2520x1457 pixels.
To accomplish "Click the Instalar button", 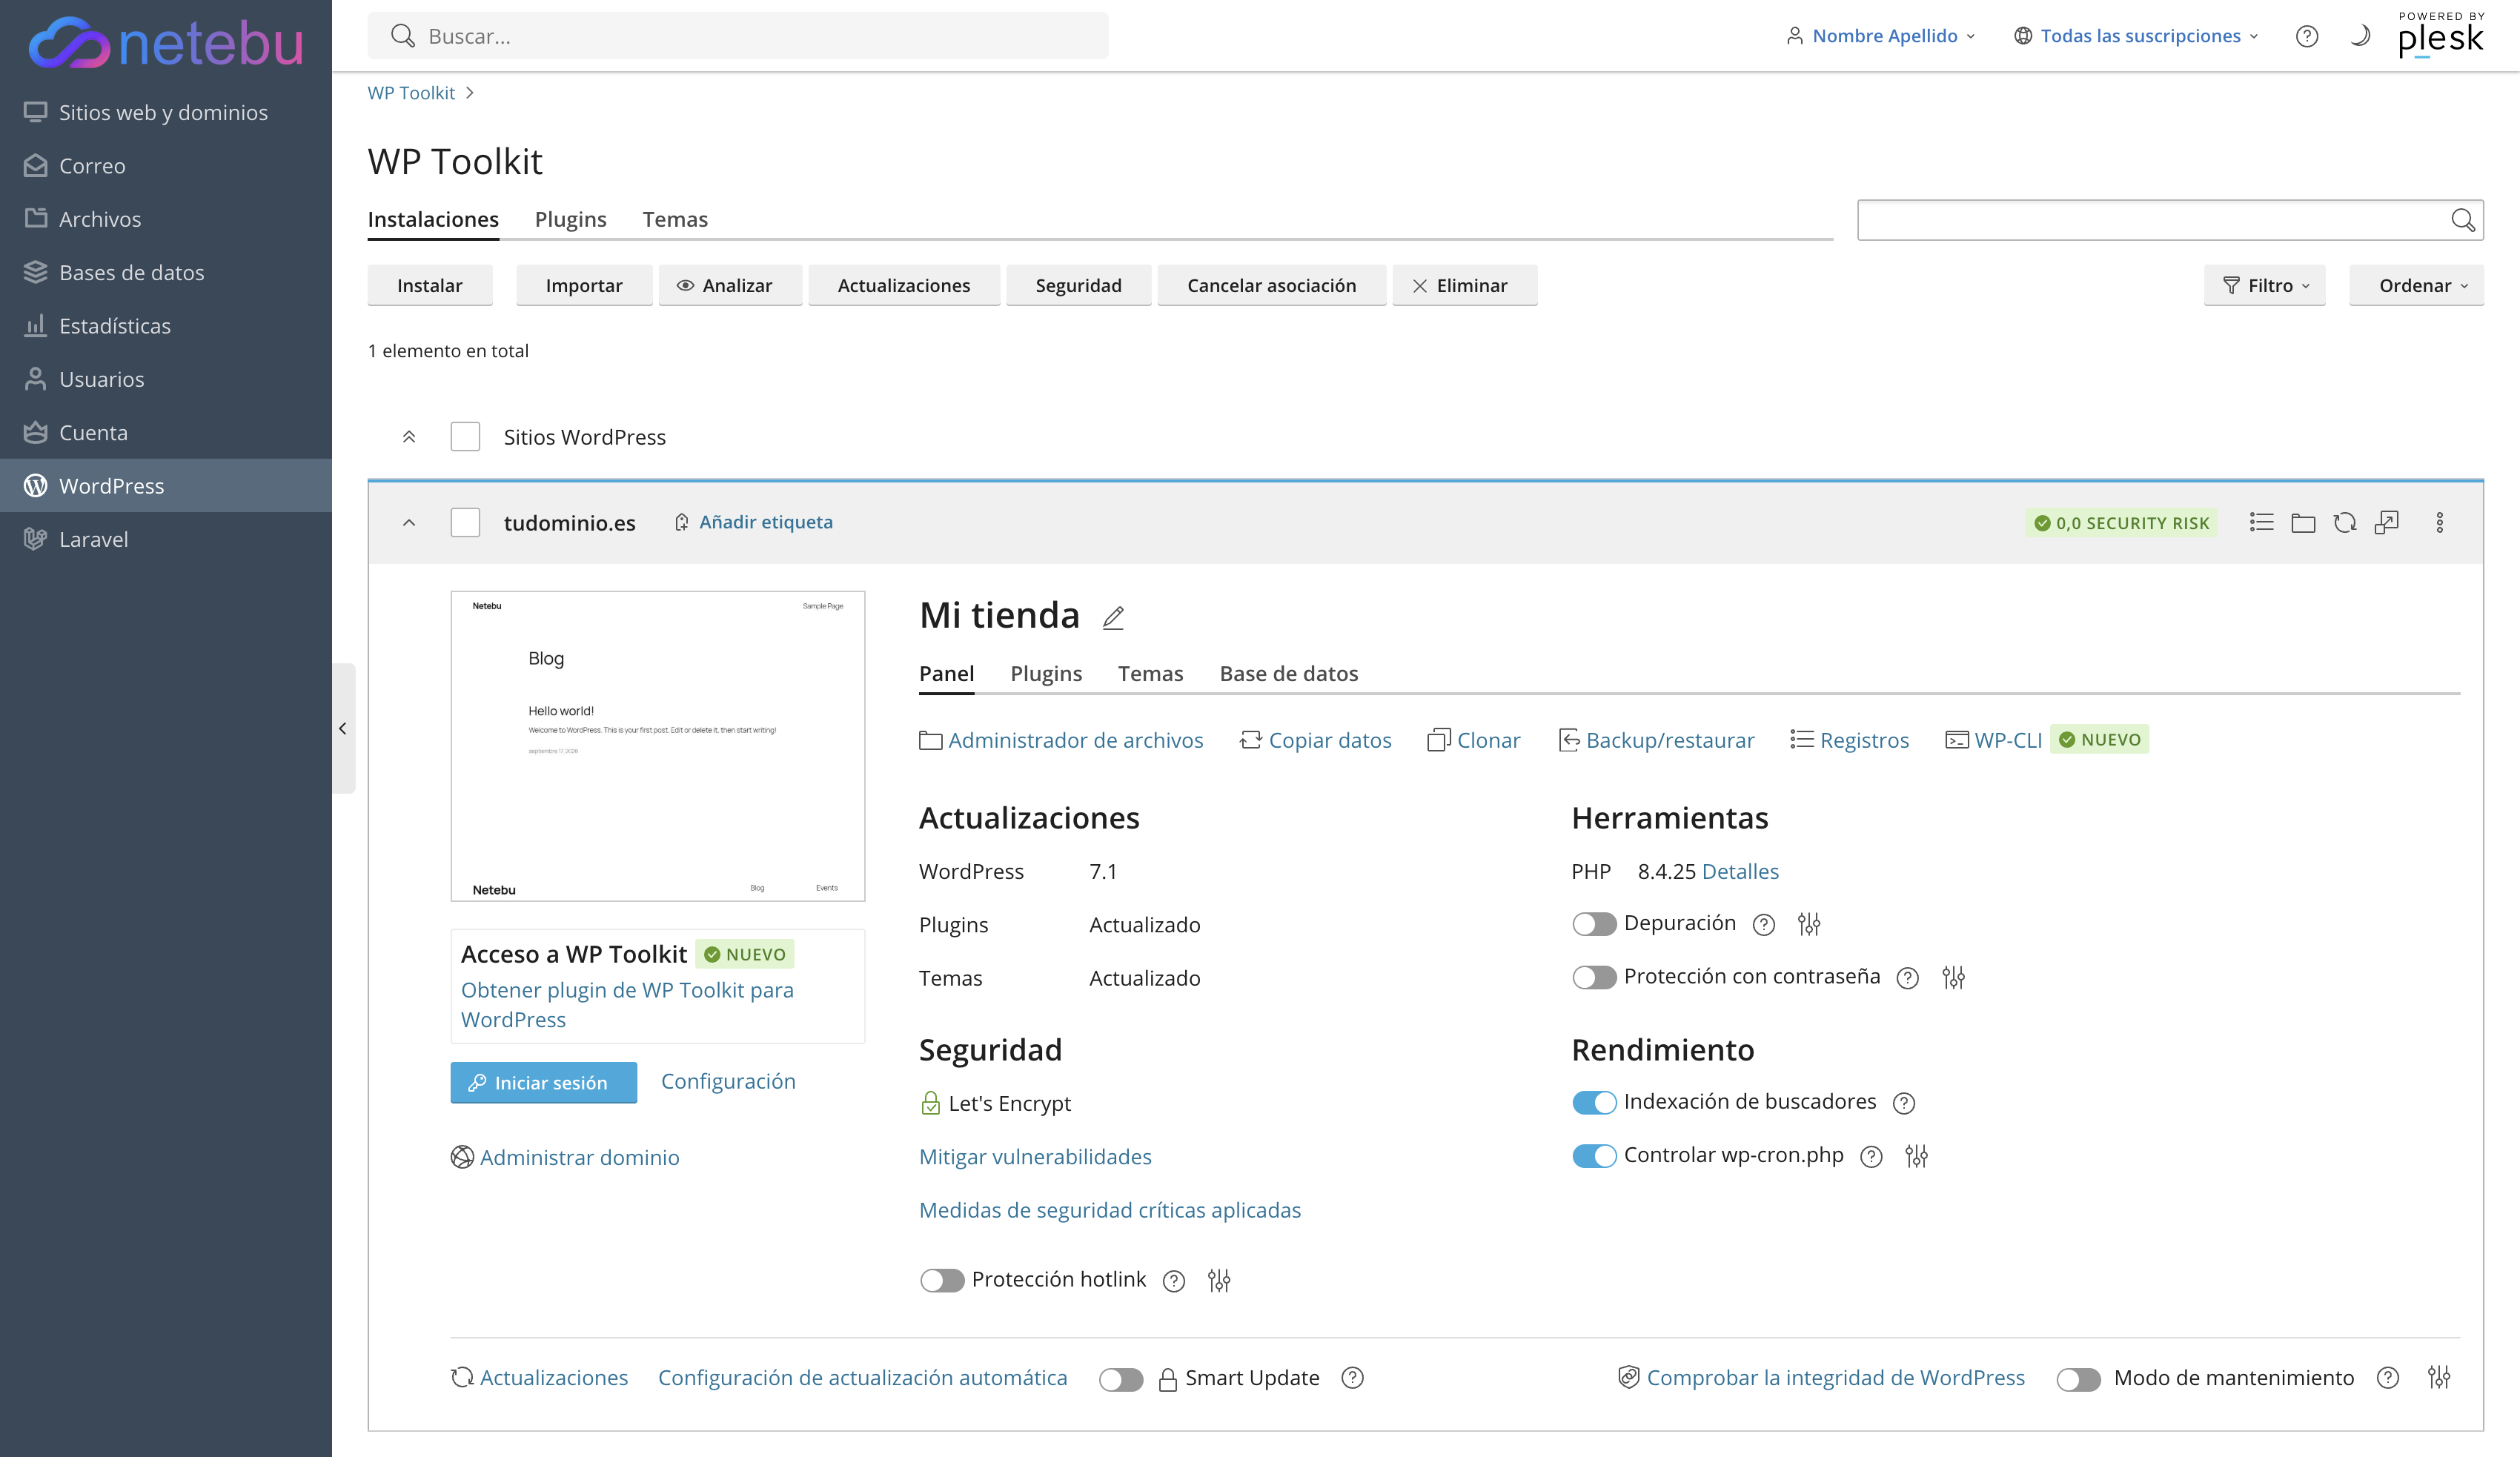I will pyautogui.click(x=430, y=285).
